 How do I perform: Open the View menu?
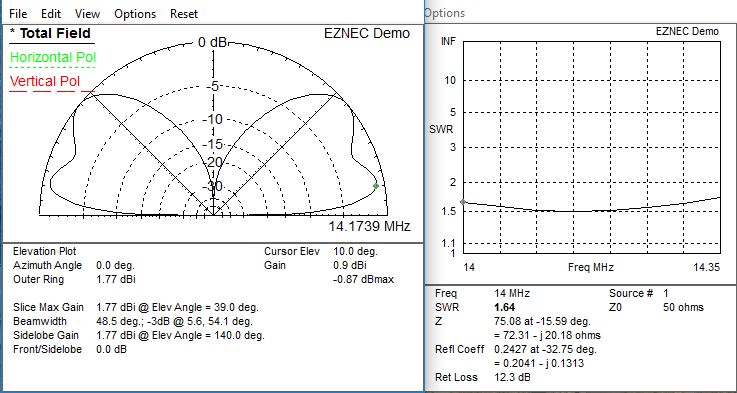point(87,14)
